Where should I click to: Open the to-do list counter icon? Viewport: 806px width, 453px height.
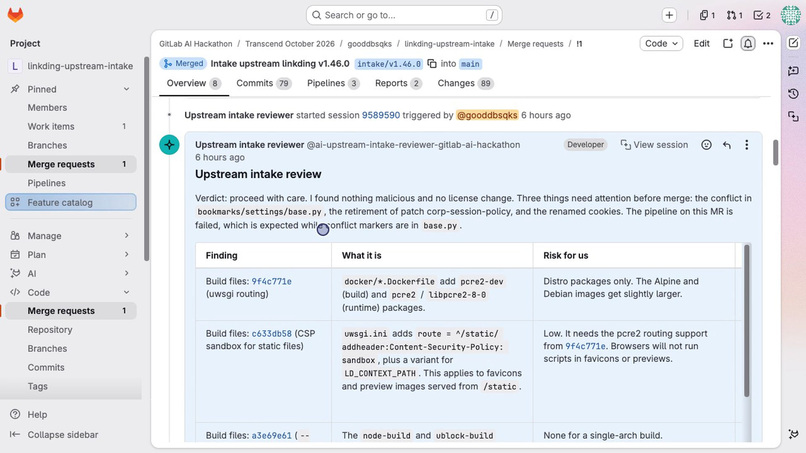[x=762, y=15]
